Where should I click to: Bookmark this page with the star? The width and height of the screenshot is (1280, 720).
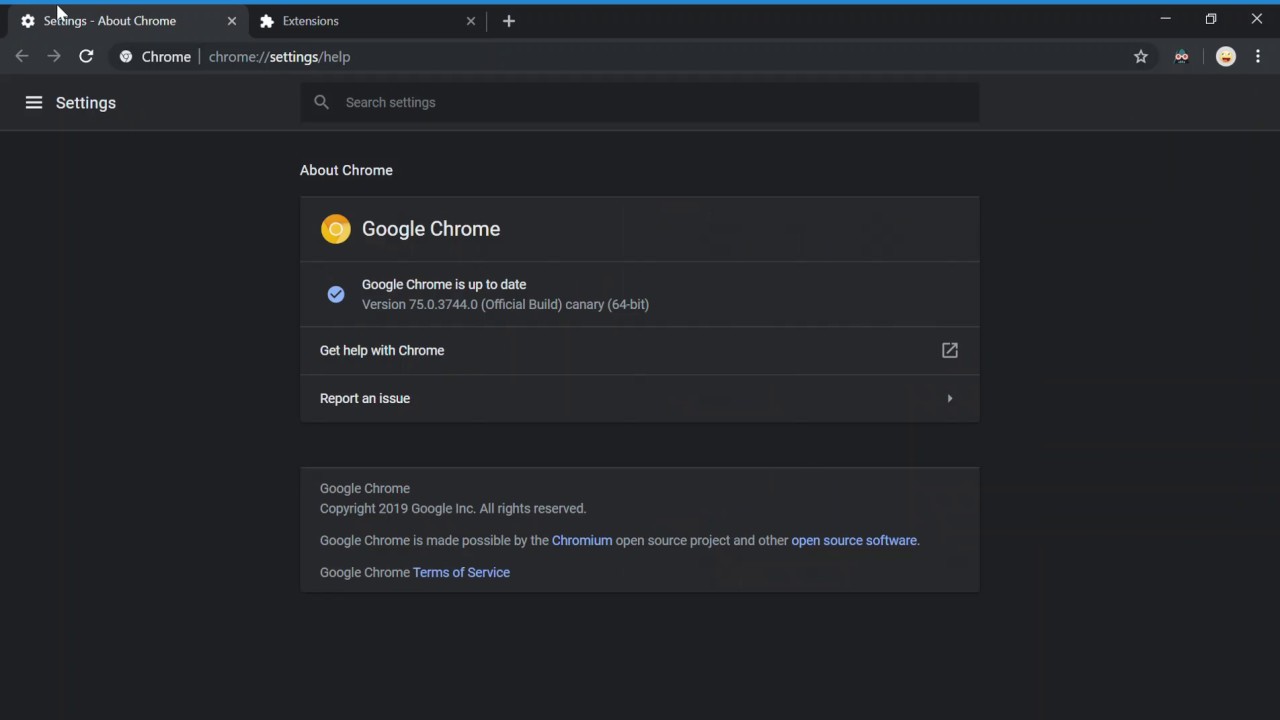pos(1141,57)
